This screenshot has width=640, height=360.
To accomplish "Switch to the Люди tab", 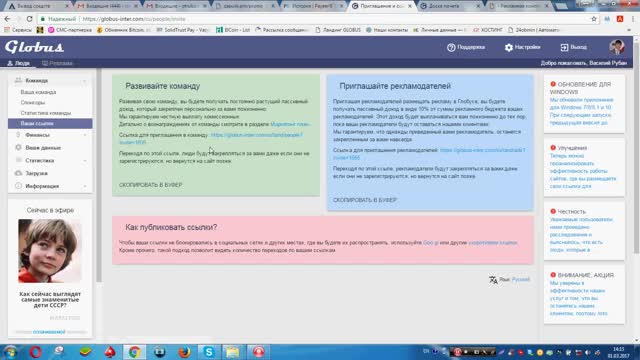I will 18,63.
